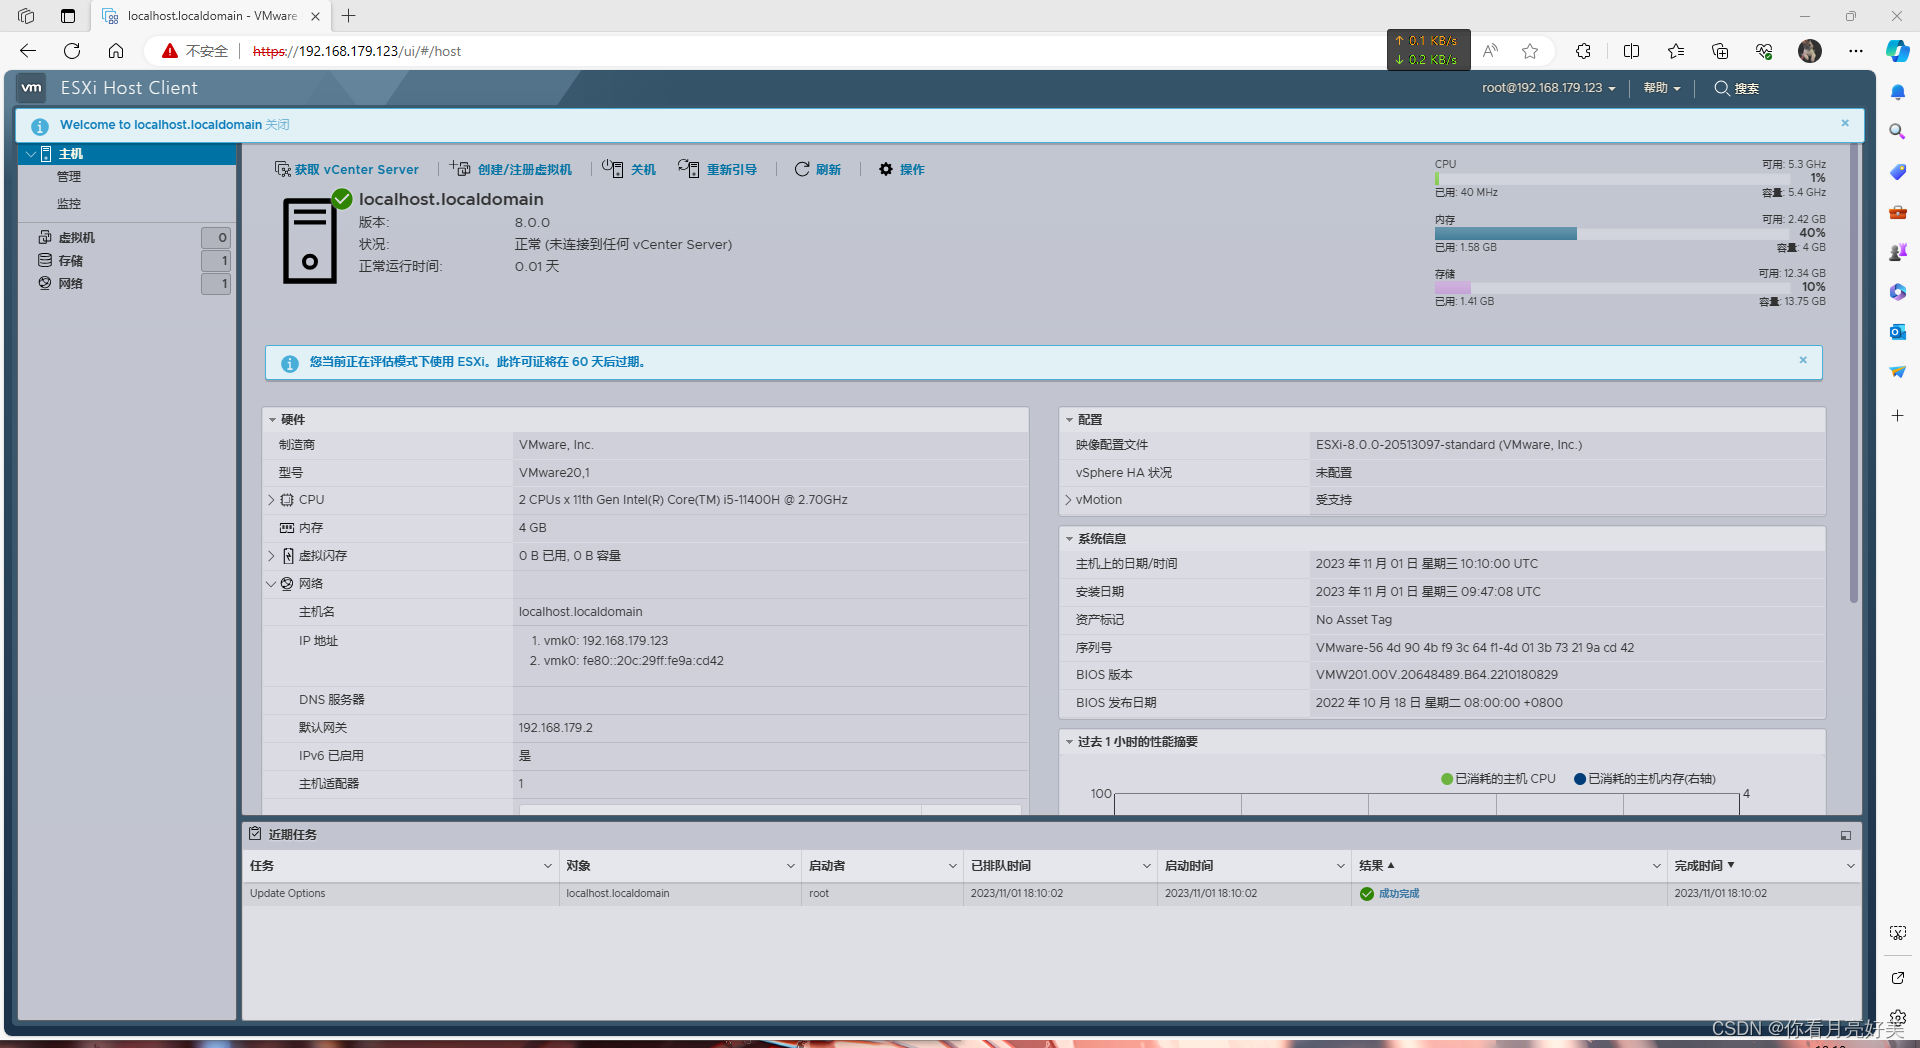This screenshot has width=1920, height=1048.
Task: Open the Outlook sidebar icon
Action: tap(1897, 332)
